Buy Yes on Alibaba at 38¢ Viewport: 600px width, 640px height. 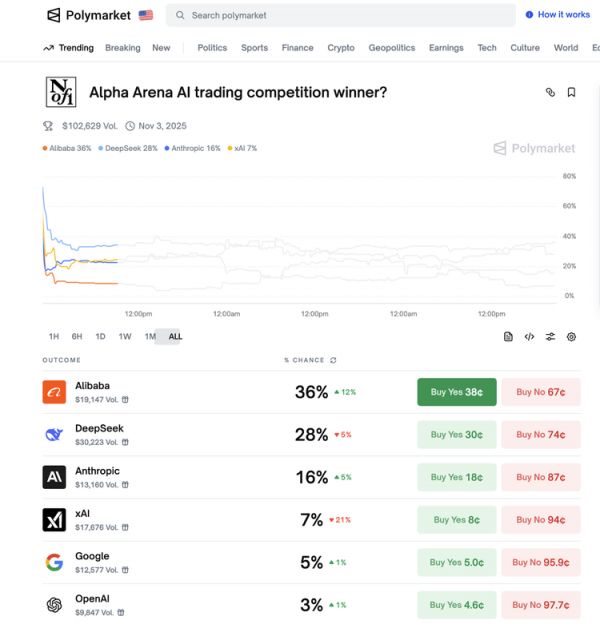coord(456,392)
